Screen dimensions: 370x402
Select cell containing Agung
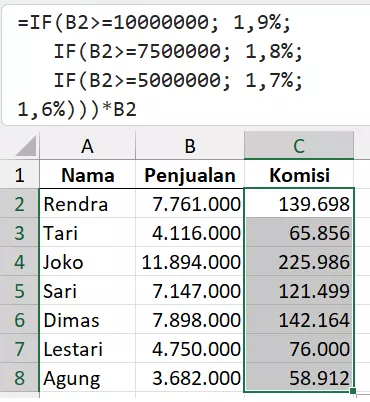(87, 377)
